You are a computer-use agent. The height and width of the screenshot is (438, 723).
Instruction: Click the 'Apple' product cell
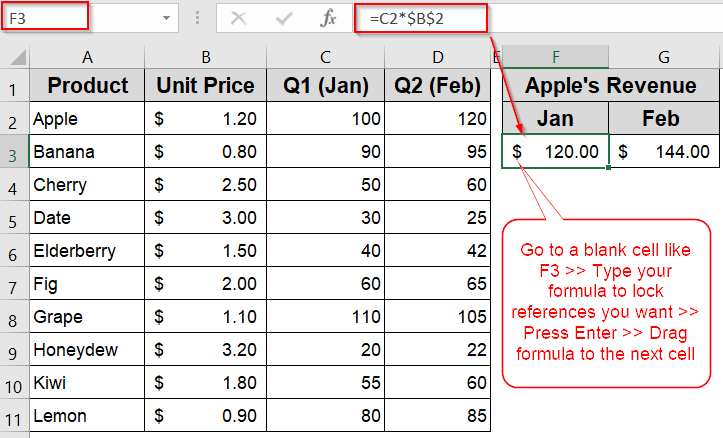point(87,118)
